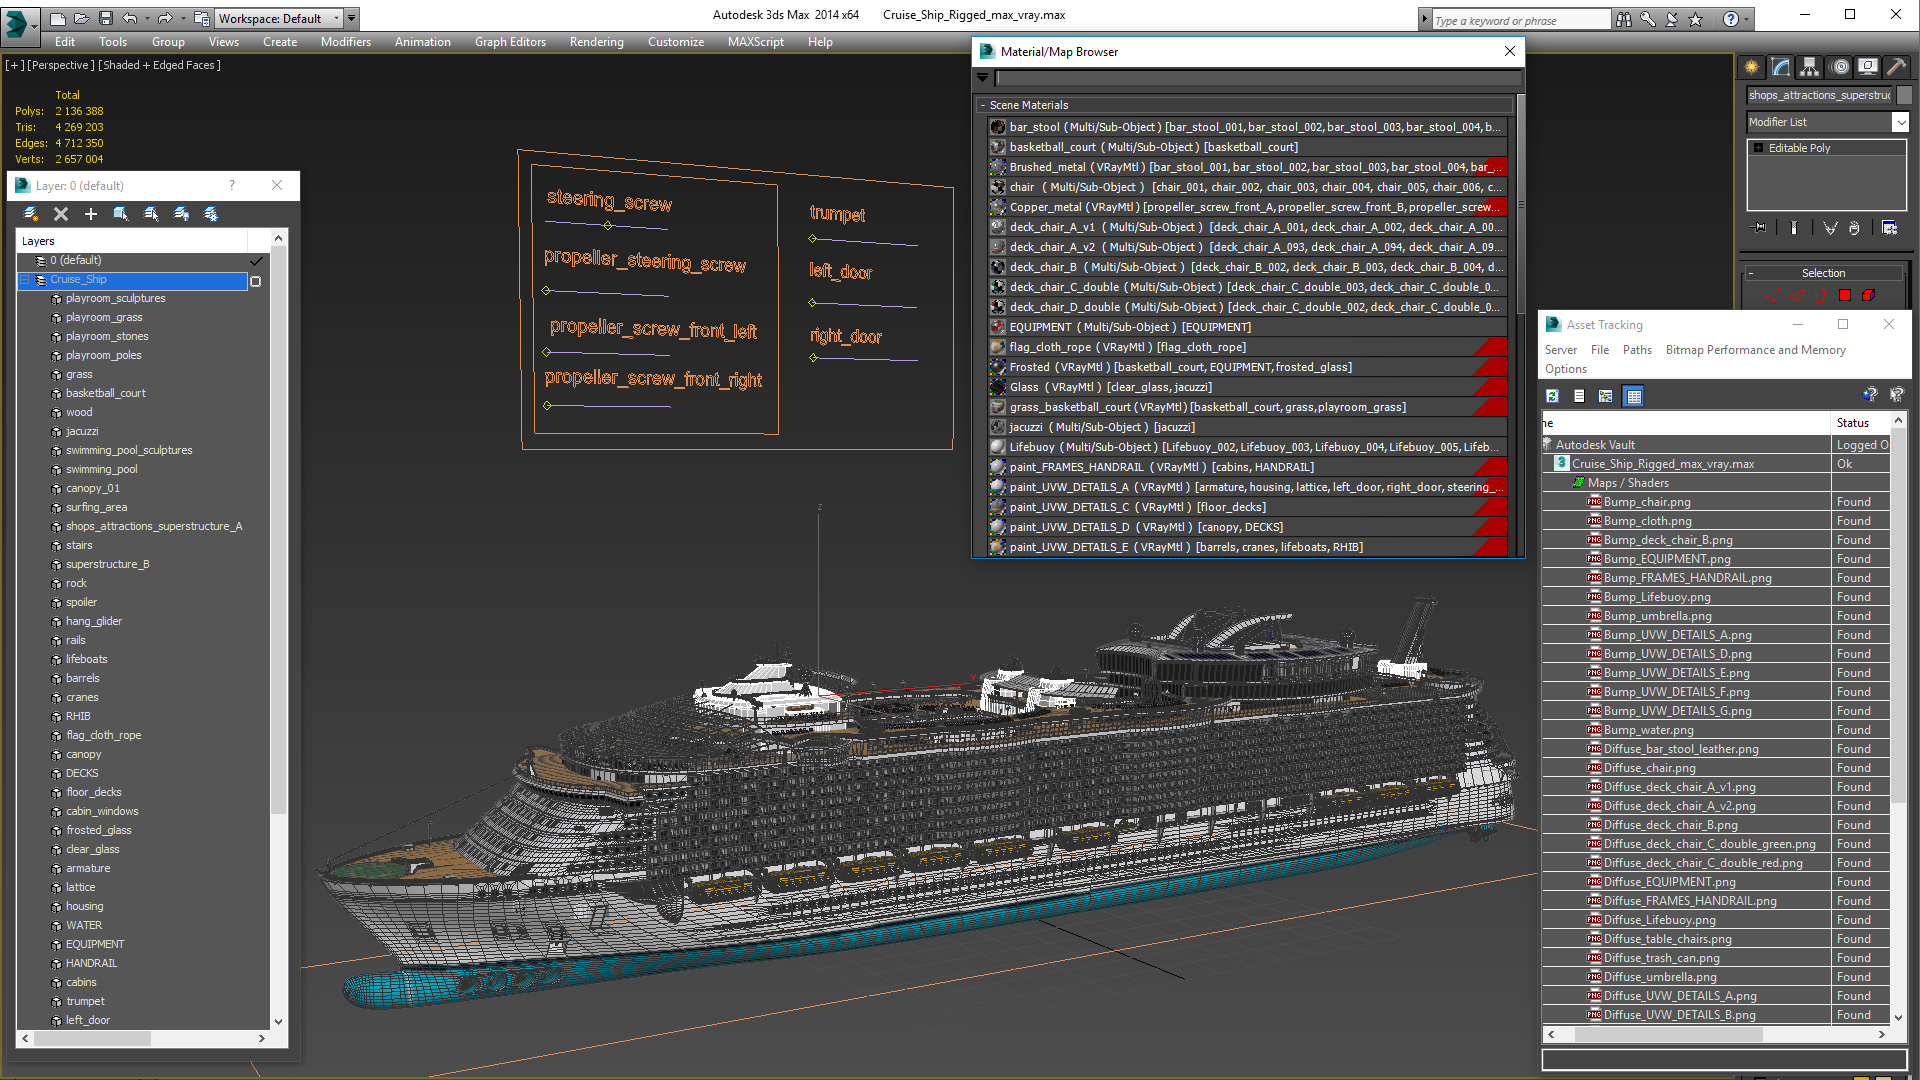This screenshot has height=1080, width=1920.
Task: Collapse the Scene Materials group
Action: (983, 105)
